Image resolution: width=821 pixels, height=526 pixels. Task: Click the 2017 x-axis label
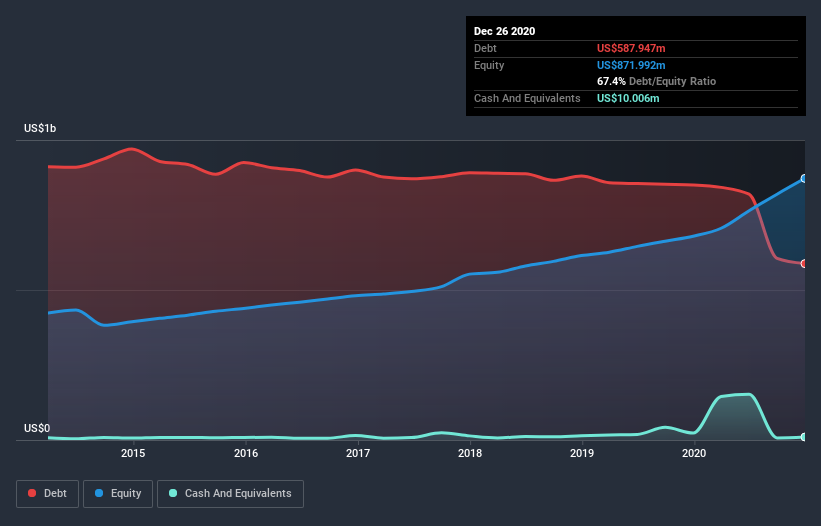[358, 453]
